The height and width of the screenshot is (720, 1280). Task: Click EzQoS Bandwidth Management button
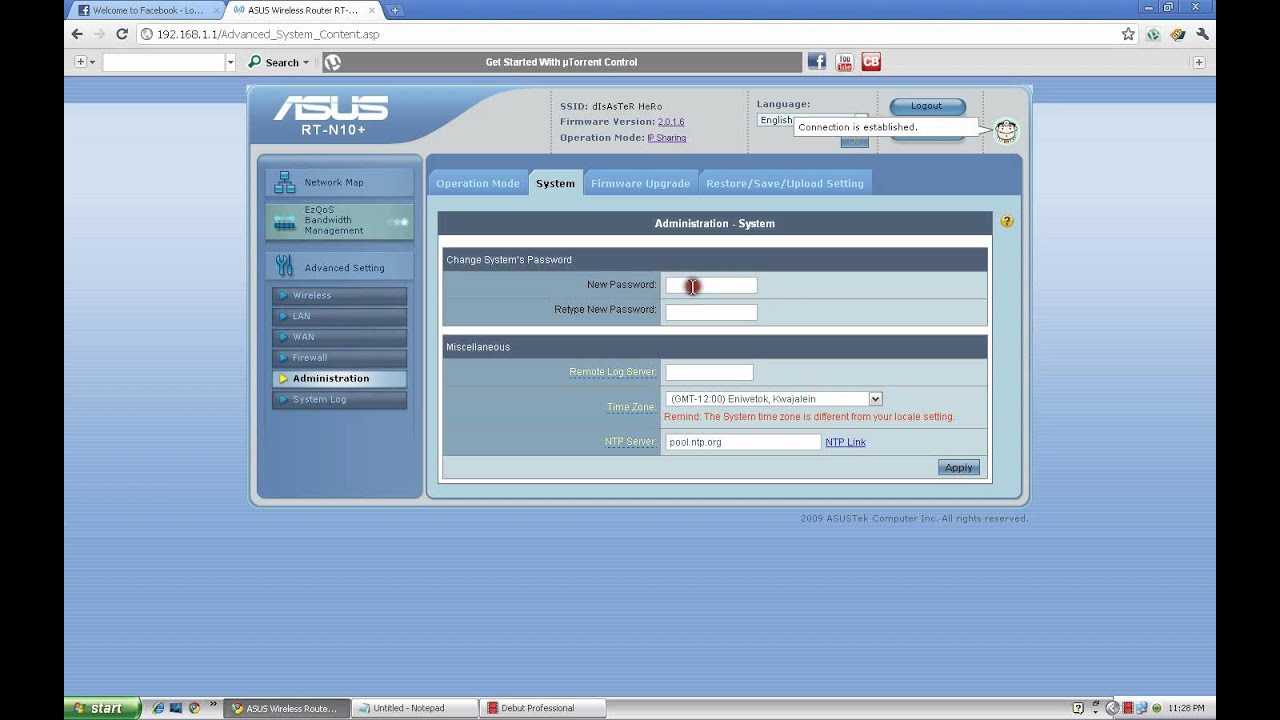point(339,221)
